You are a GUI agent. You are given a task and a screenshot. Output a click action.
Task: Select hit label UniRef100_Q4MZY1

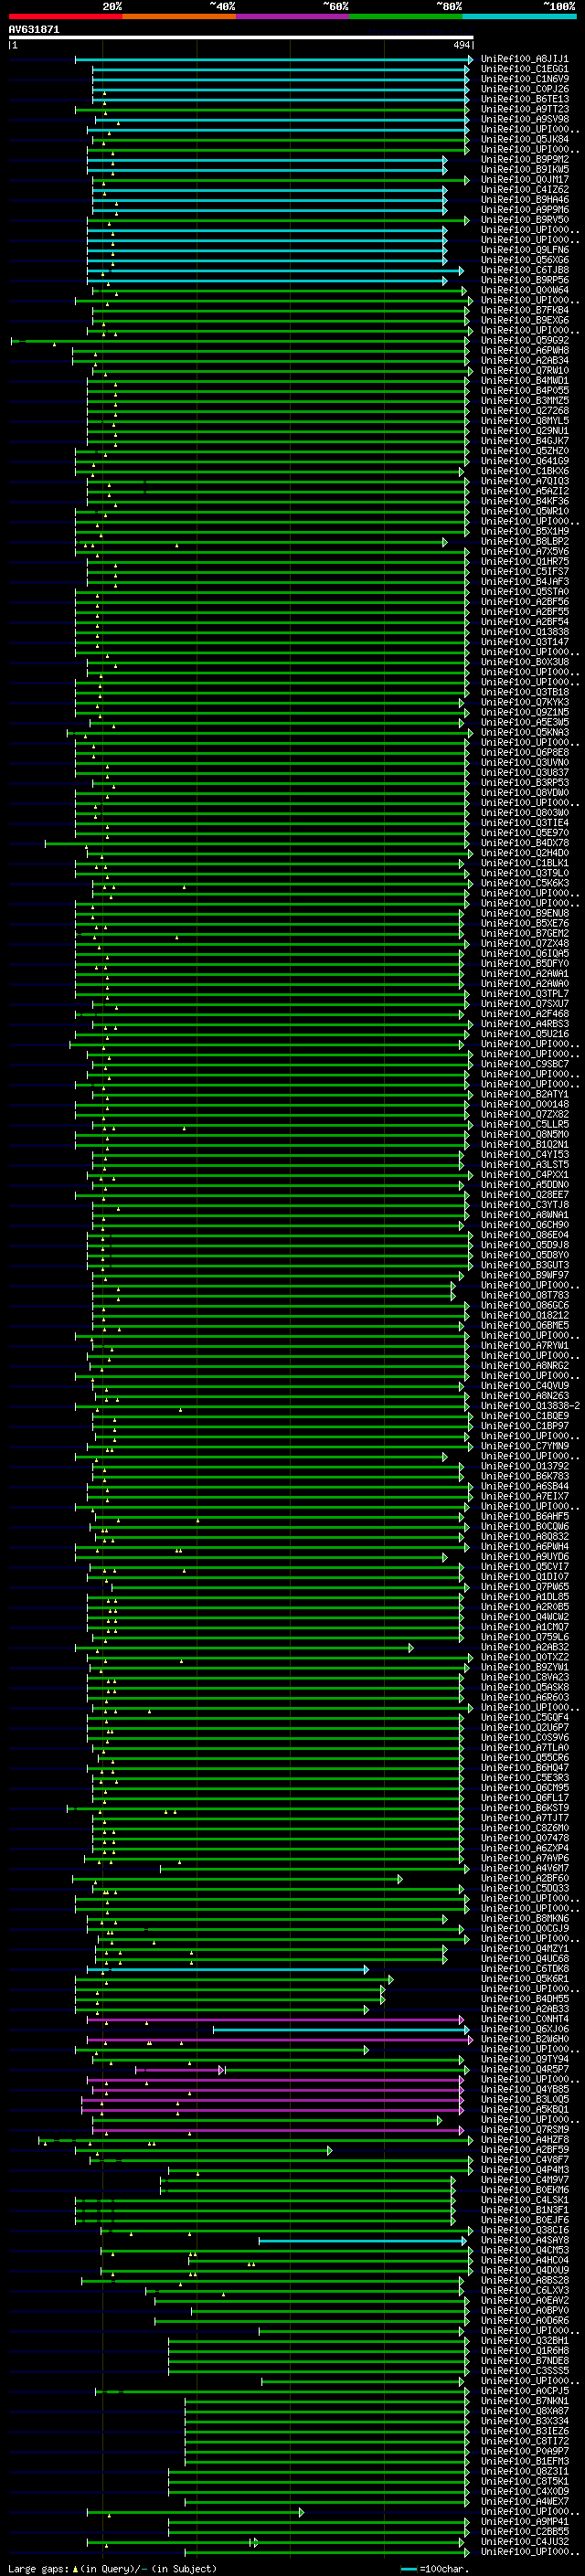(x=524, y=1948)
